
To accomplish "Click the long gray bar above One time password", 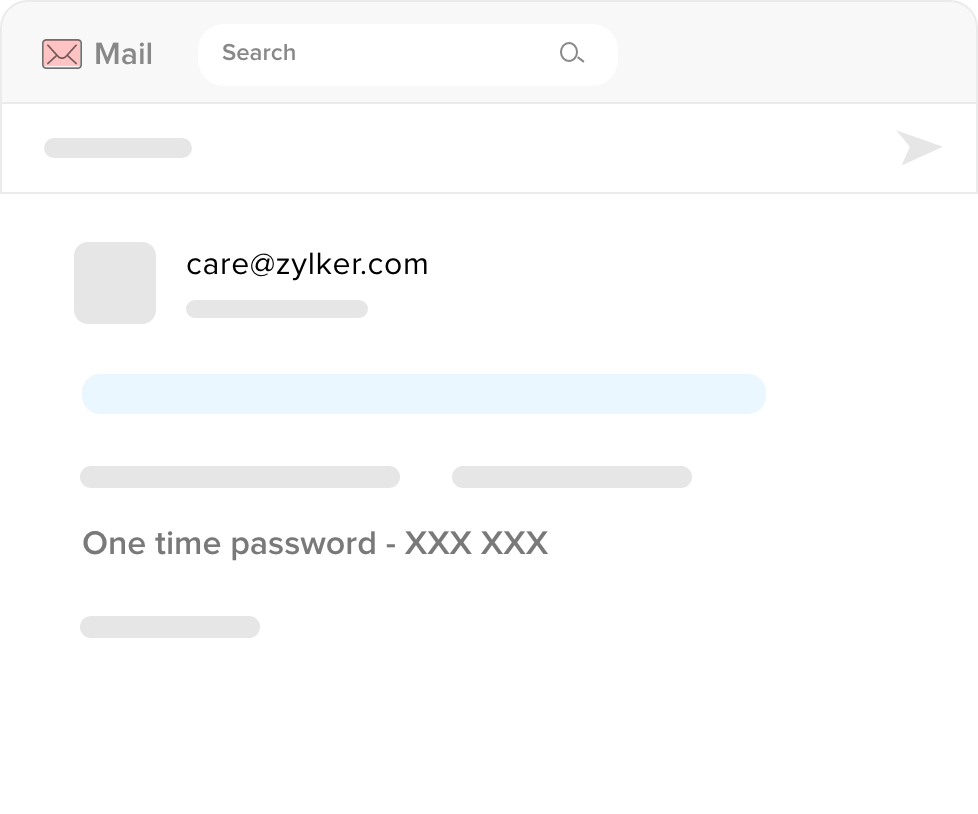I will 240,477.
